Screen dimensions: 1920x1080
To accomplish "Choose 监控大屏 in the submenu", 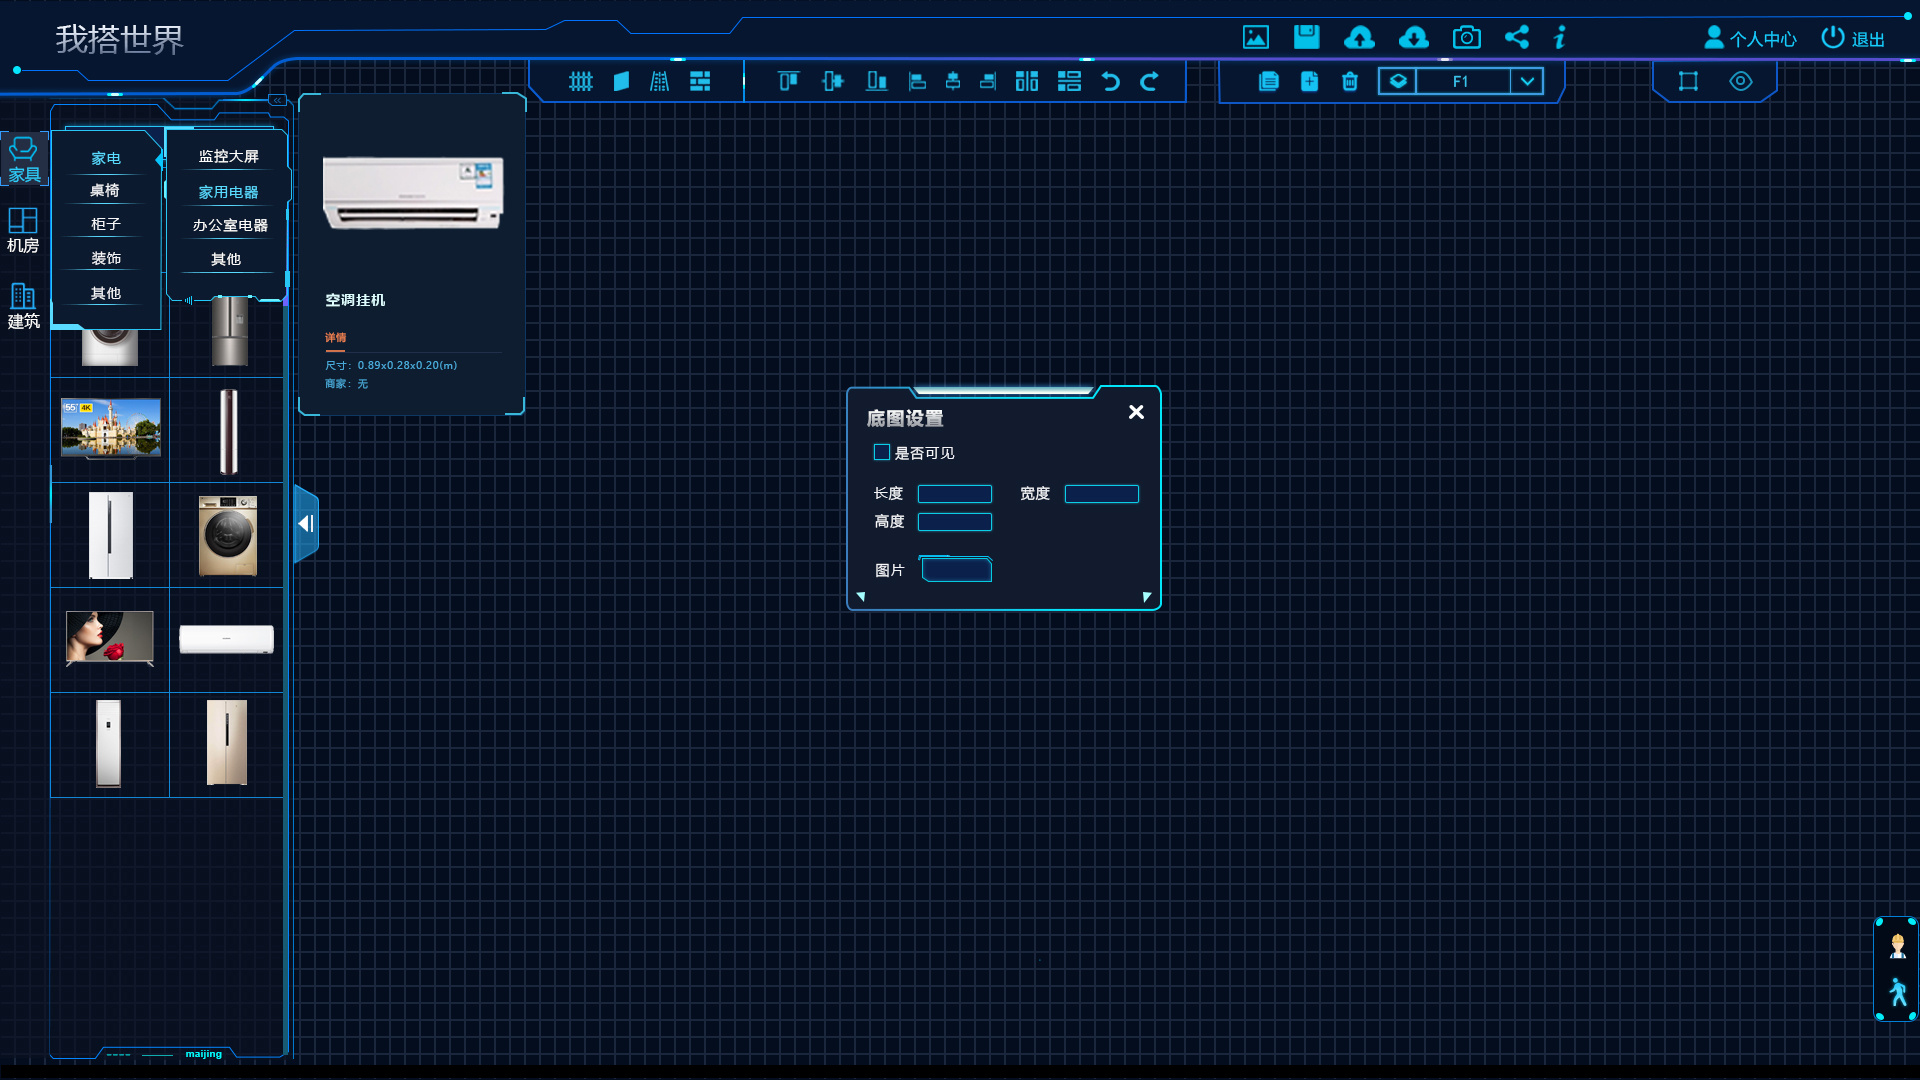I will [228, 156].
